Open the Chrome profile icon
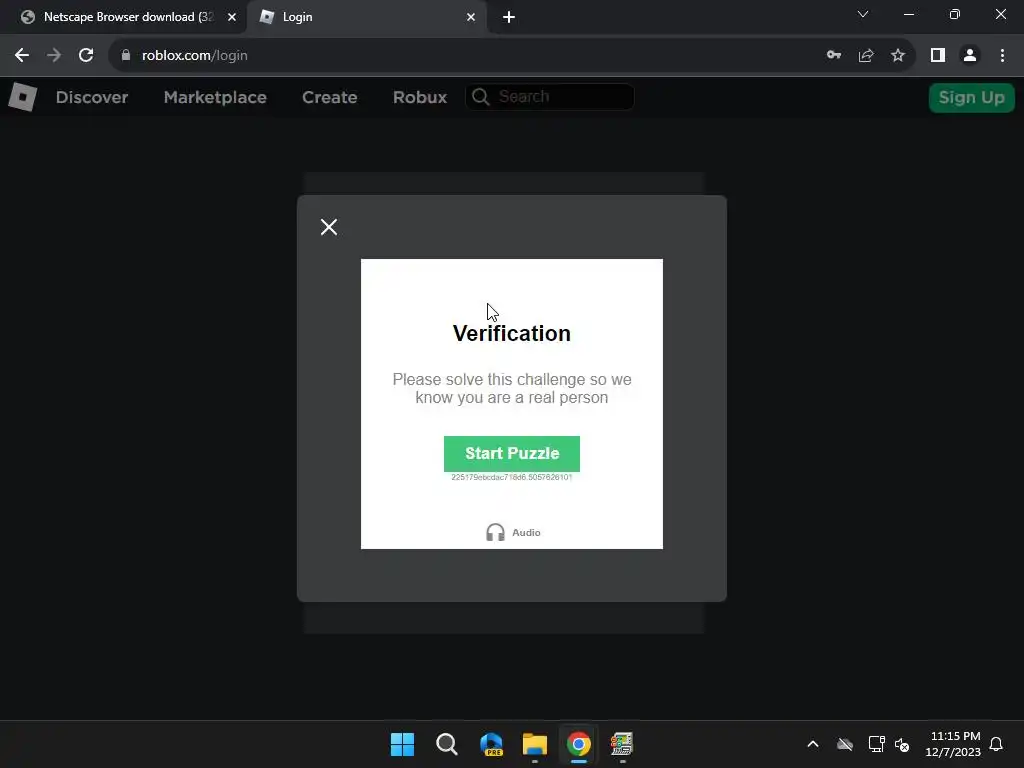 click(970, 56)
